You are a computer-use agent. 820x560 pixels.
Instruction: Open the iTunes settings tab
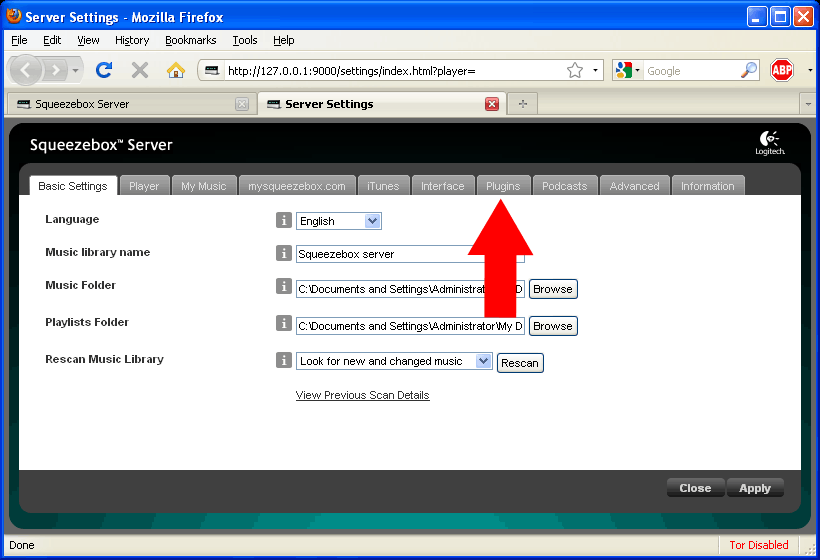click(383, 186)
